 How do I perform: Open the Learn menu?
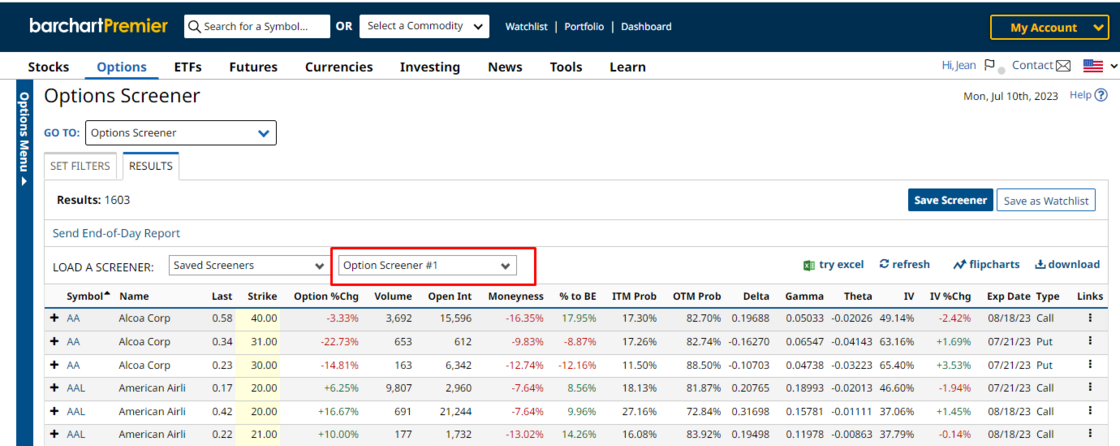[x=627, y=67]
